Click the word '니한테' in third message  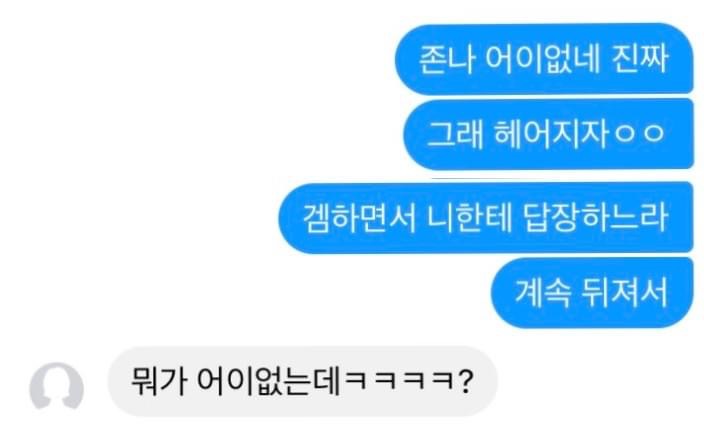469,217
